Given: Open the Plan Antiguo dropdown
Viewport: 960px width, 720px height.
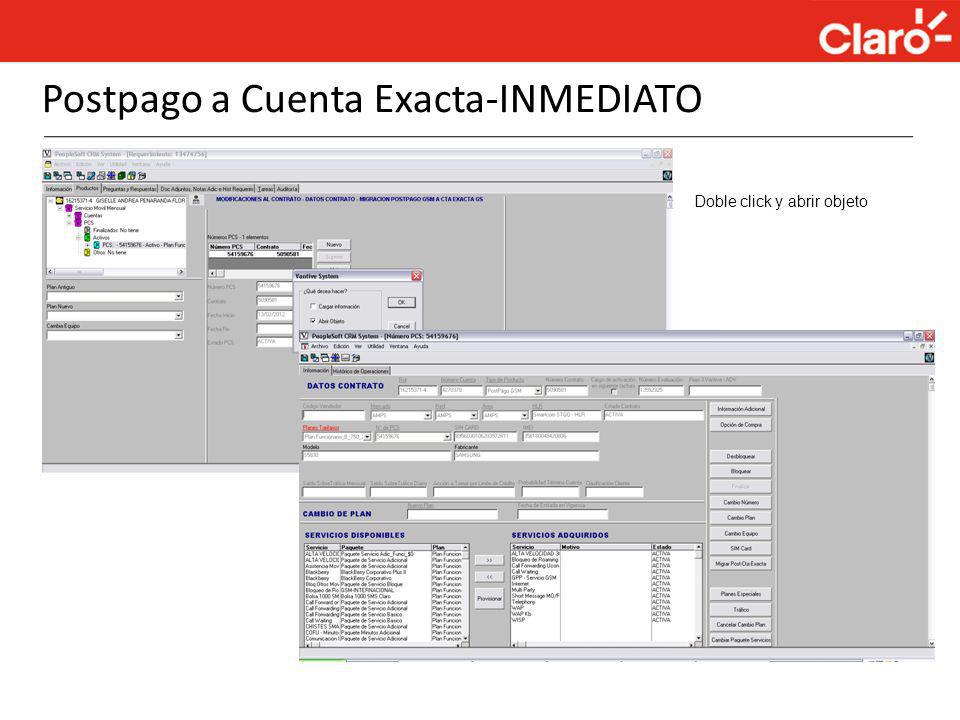Looking at the screenshot, I should 178,296.
